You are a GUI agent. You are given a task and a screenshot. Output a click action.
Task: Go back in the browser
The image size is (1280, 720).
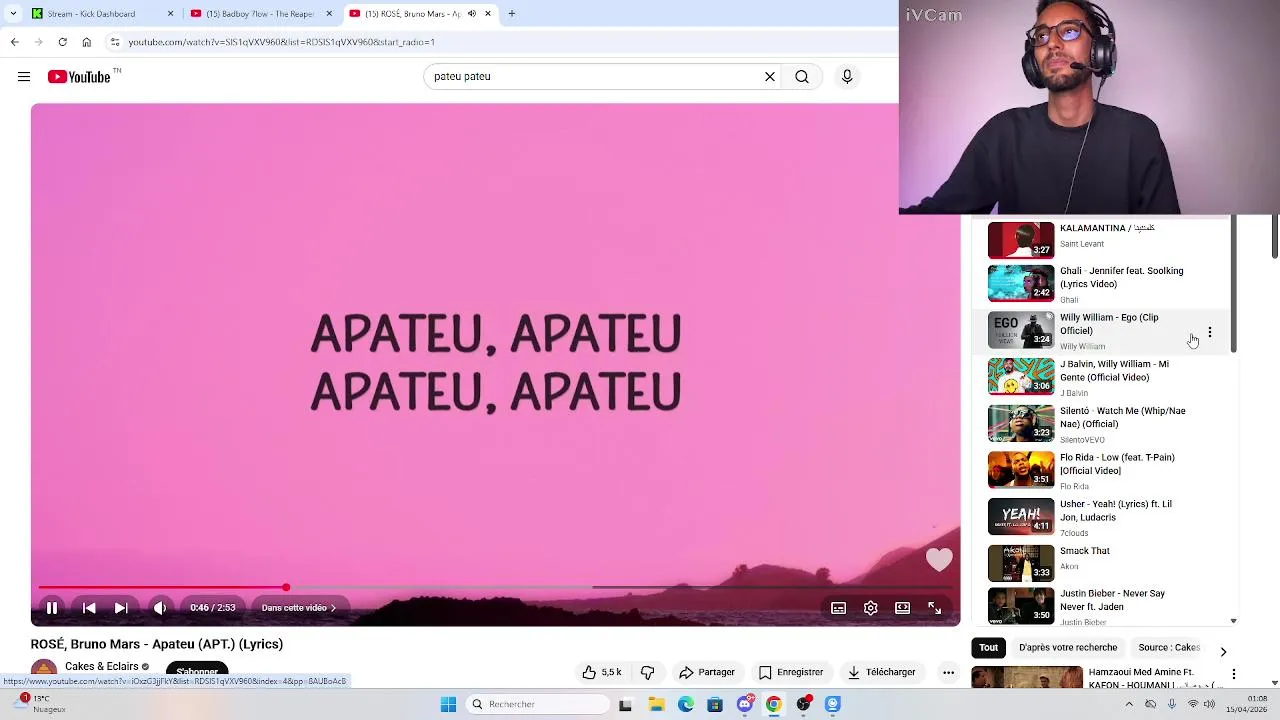14,42
